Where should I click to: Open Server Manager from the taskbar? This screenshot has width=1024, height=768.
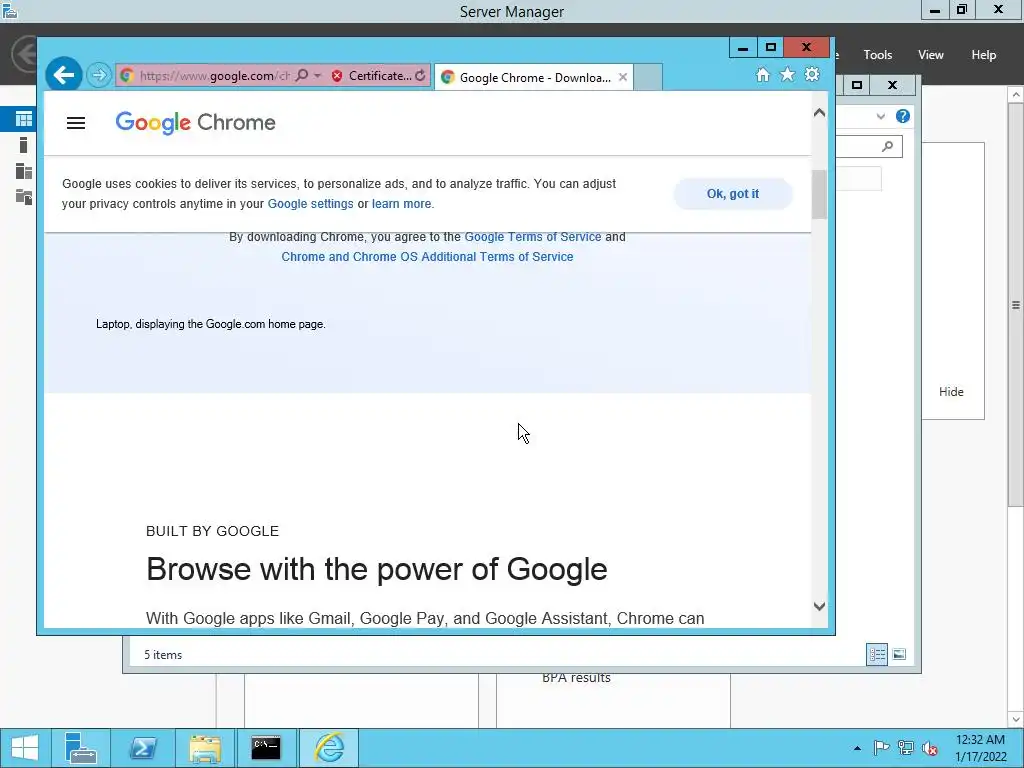[x=81, y=748]
